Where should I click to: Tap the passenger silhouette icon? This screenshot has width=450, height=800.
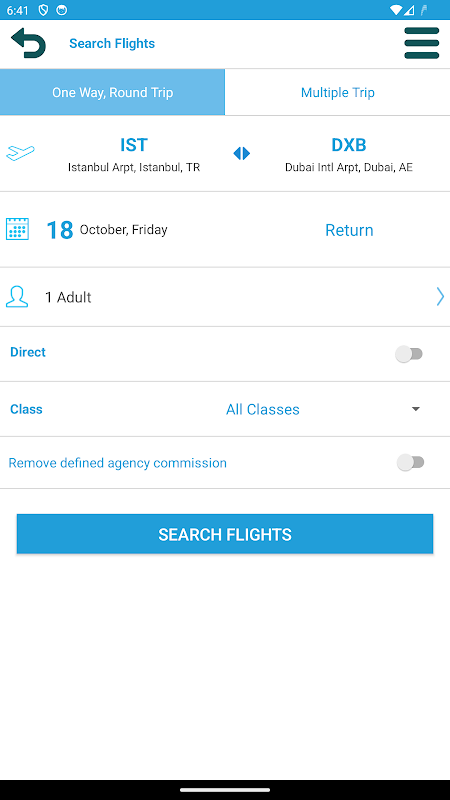(x=17, y=296)
